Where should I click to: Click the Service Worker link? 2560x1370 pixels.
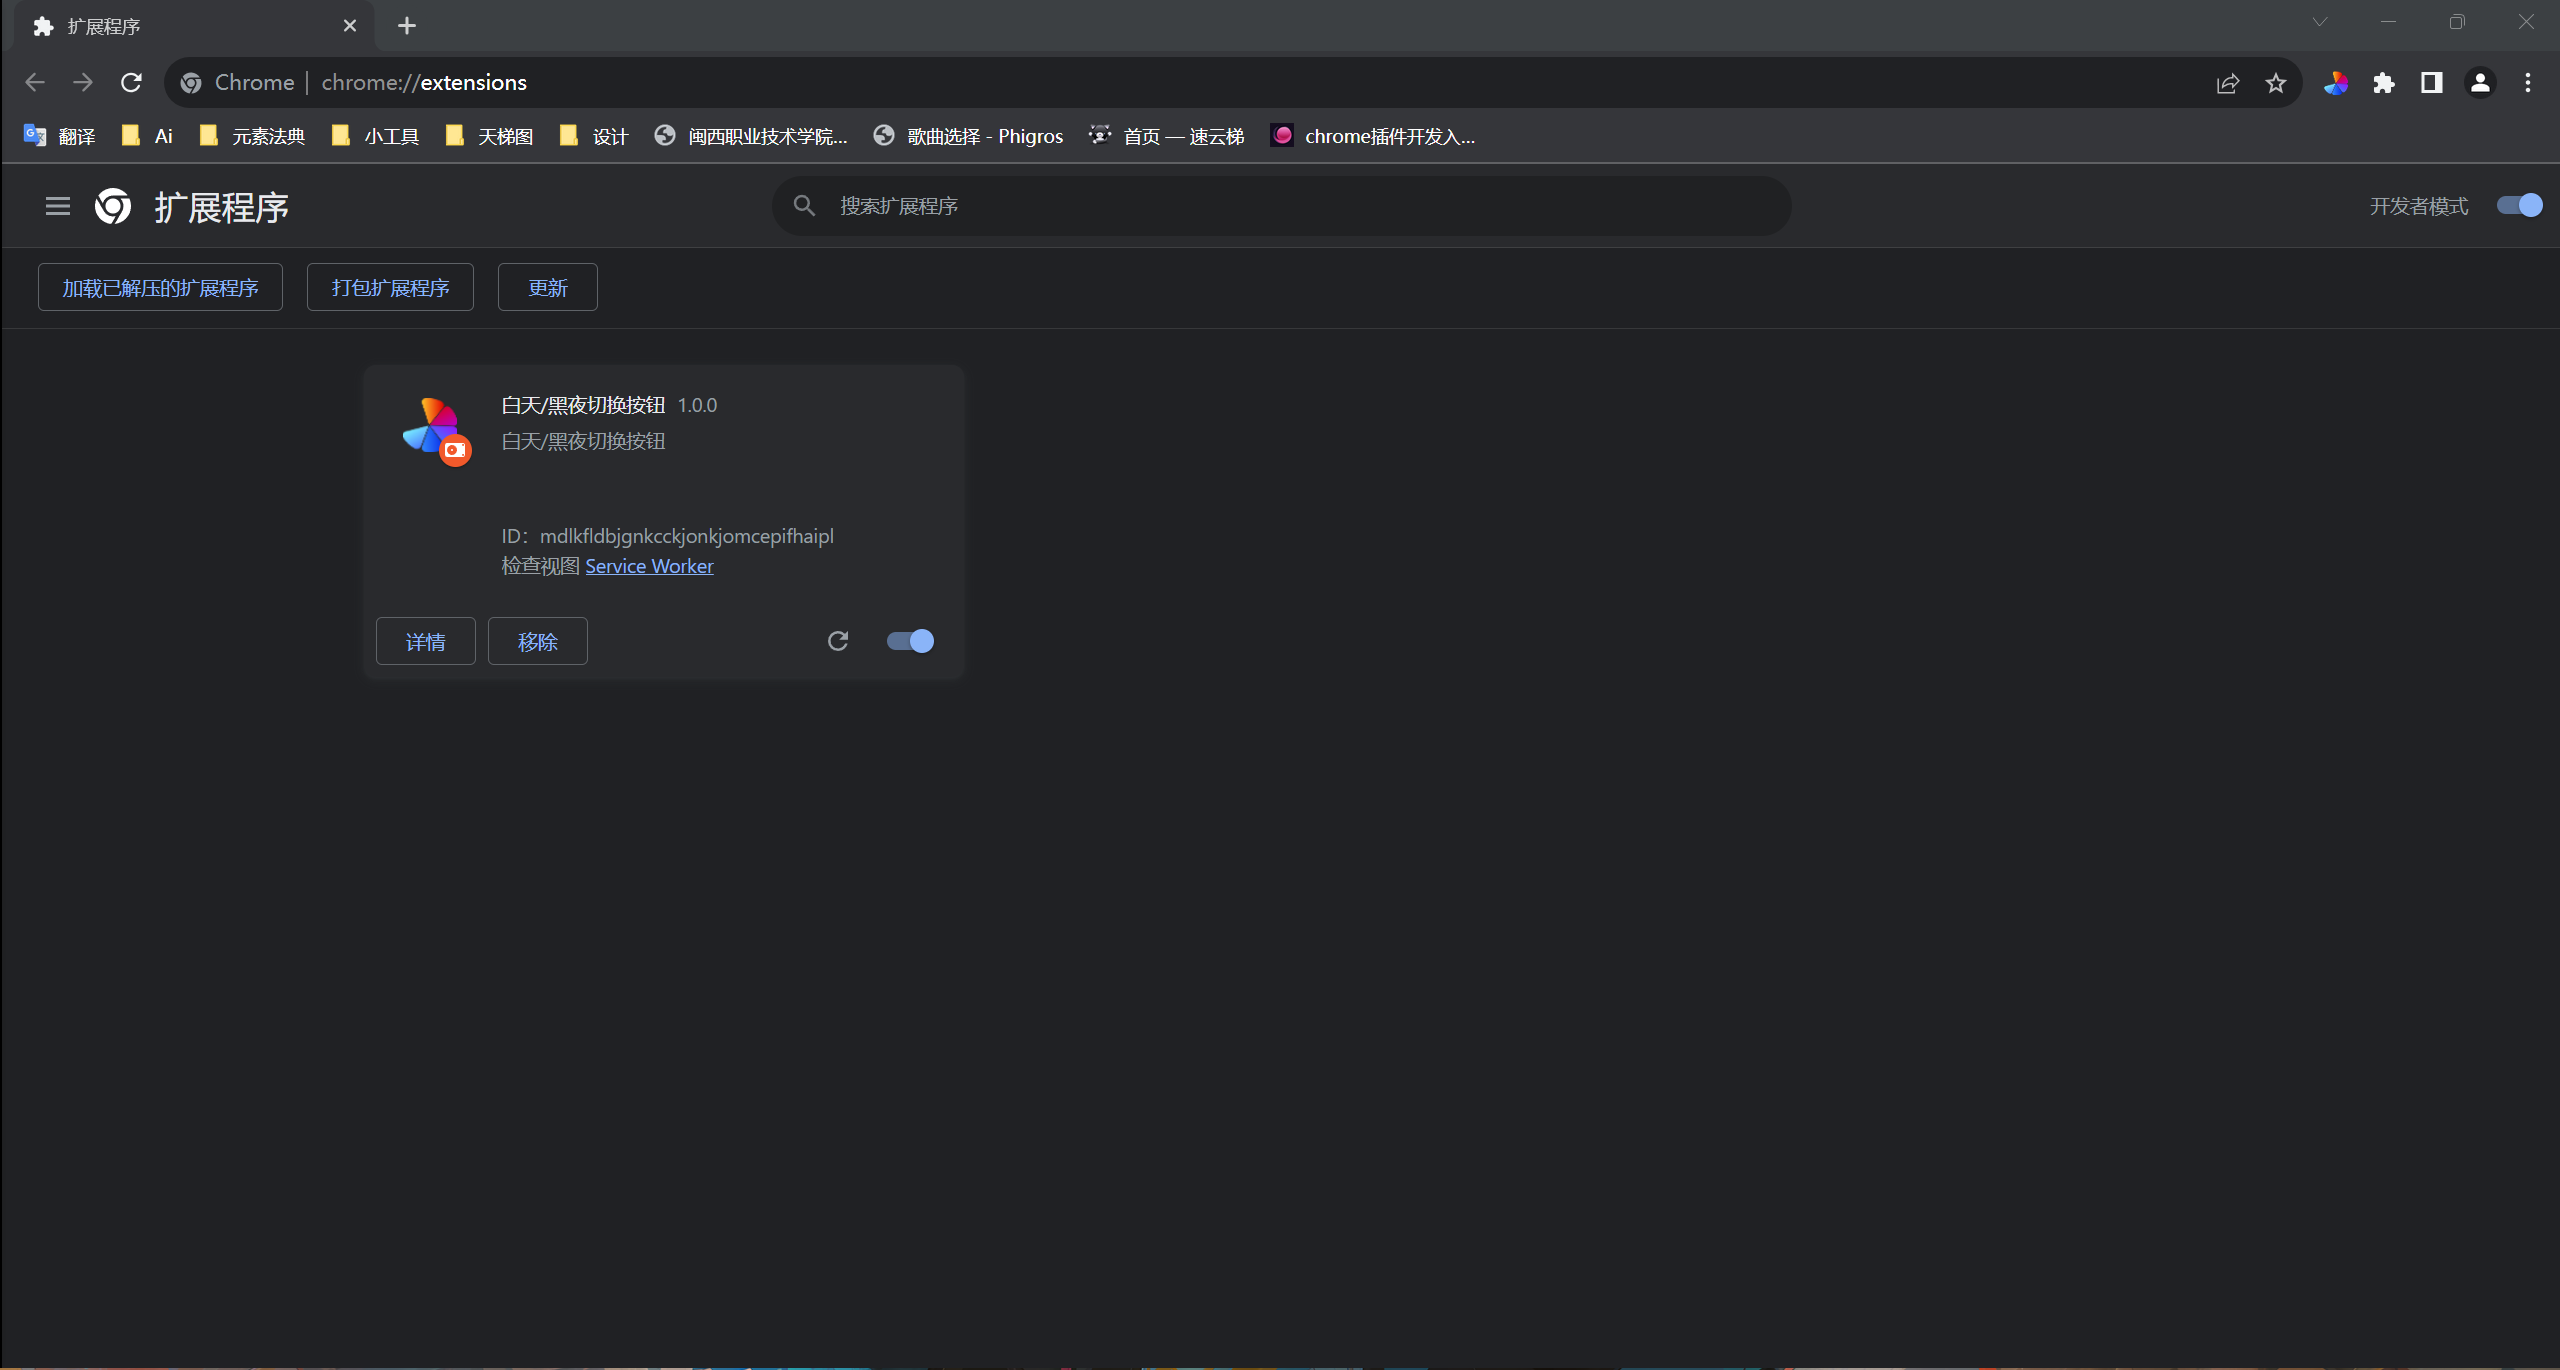(x=650, y=564)
